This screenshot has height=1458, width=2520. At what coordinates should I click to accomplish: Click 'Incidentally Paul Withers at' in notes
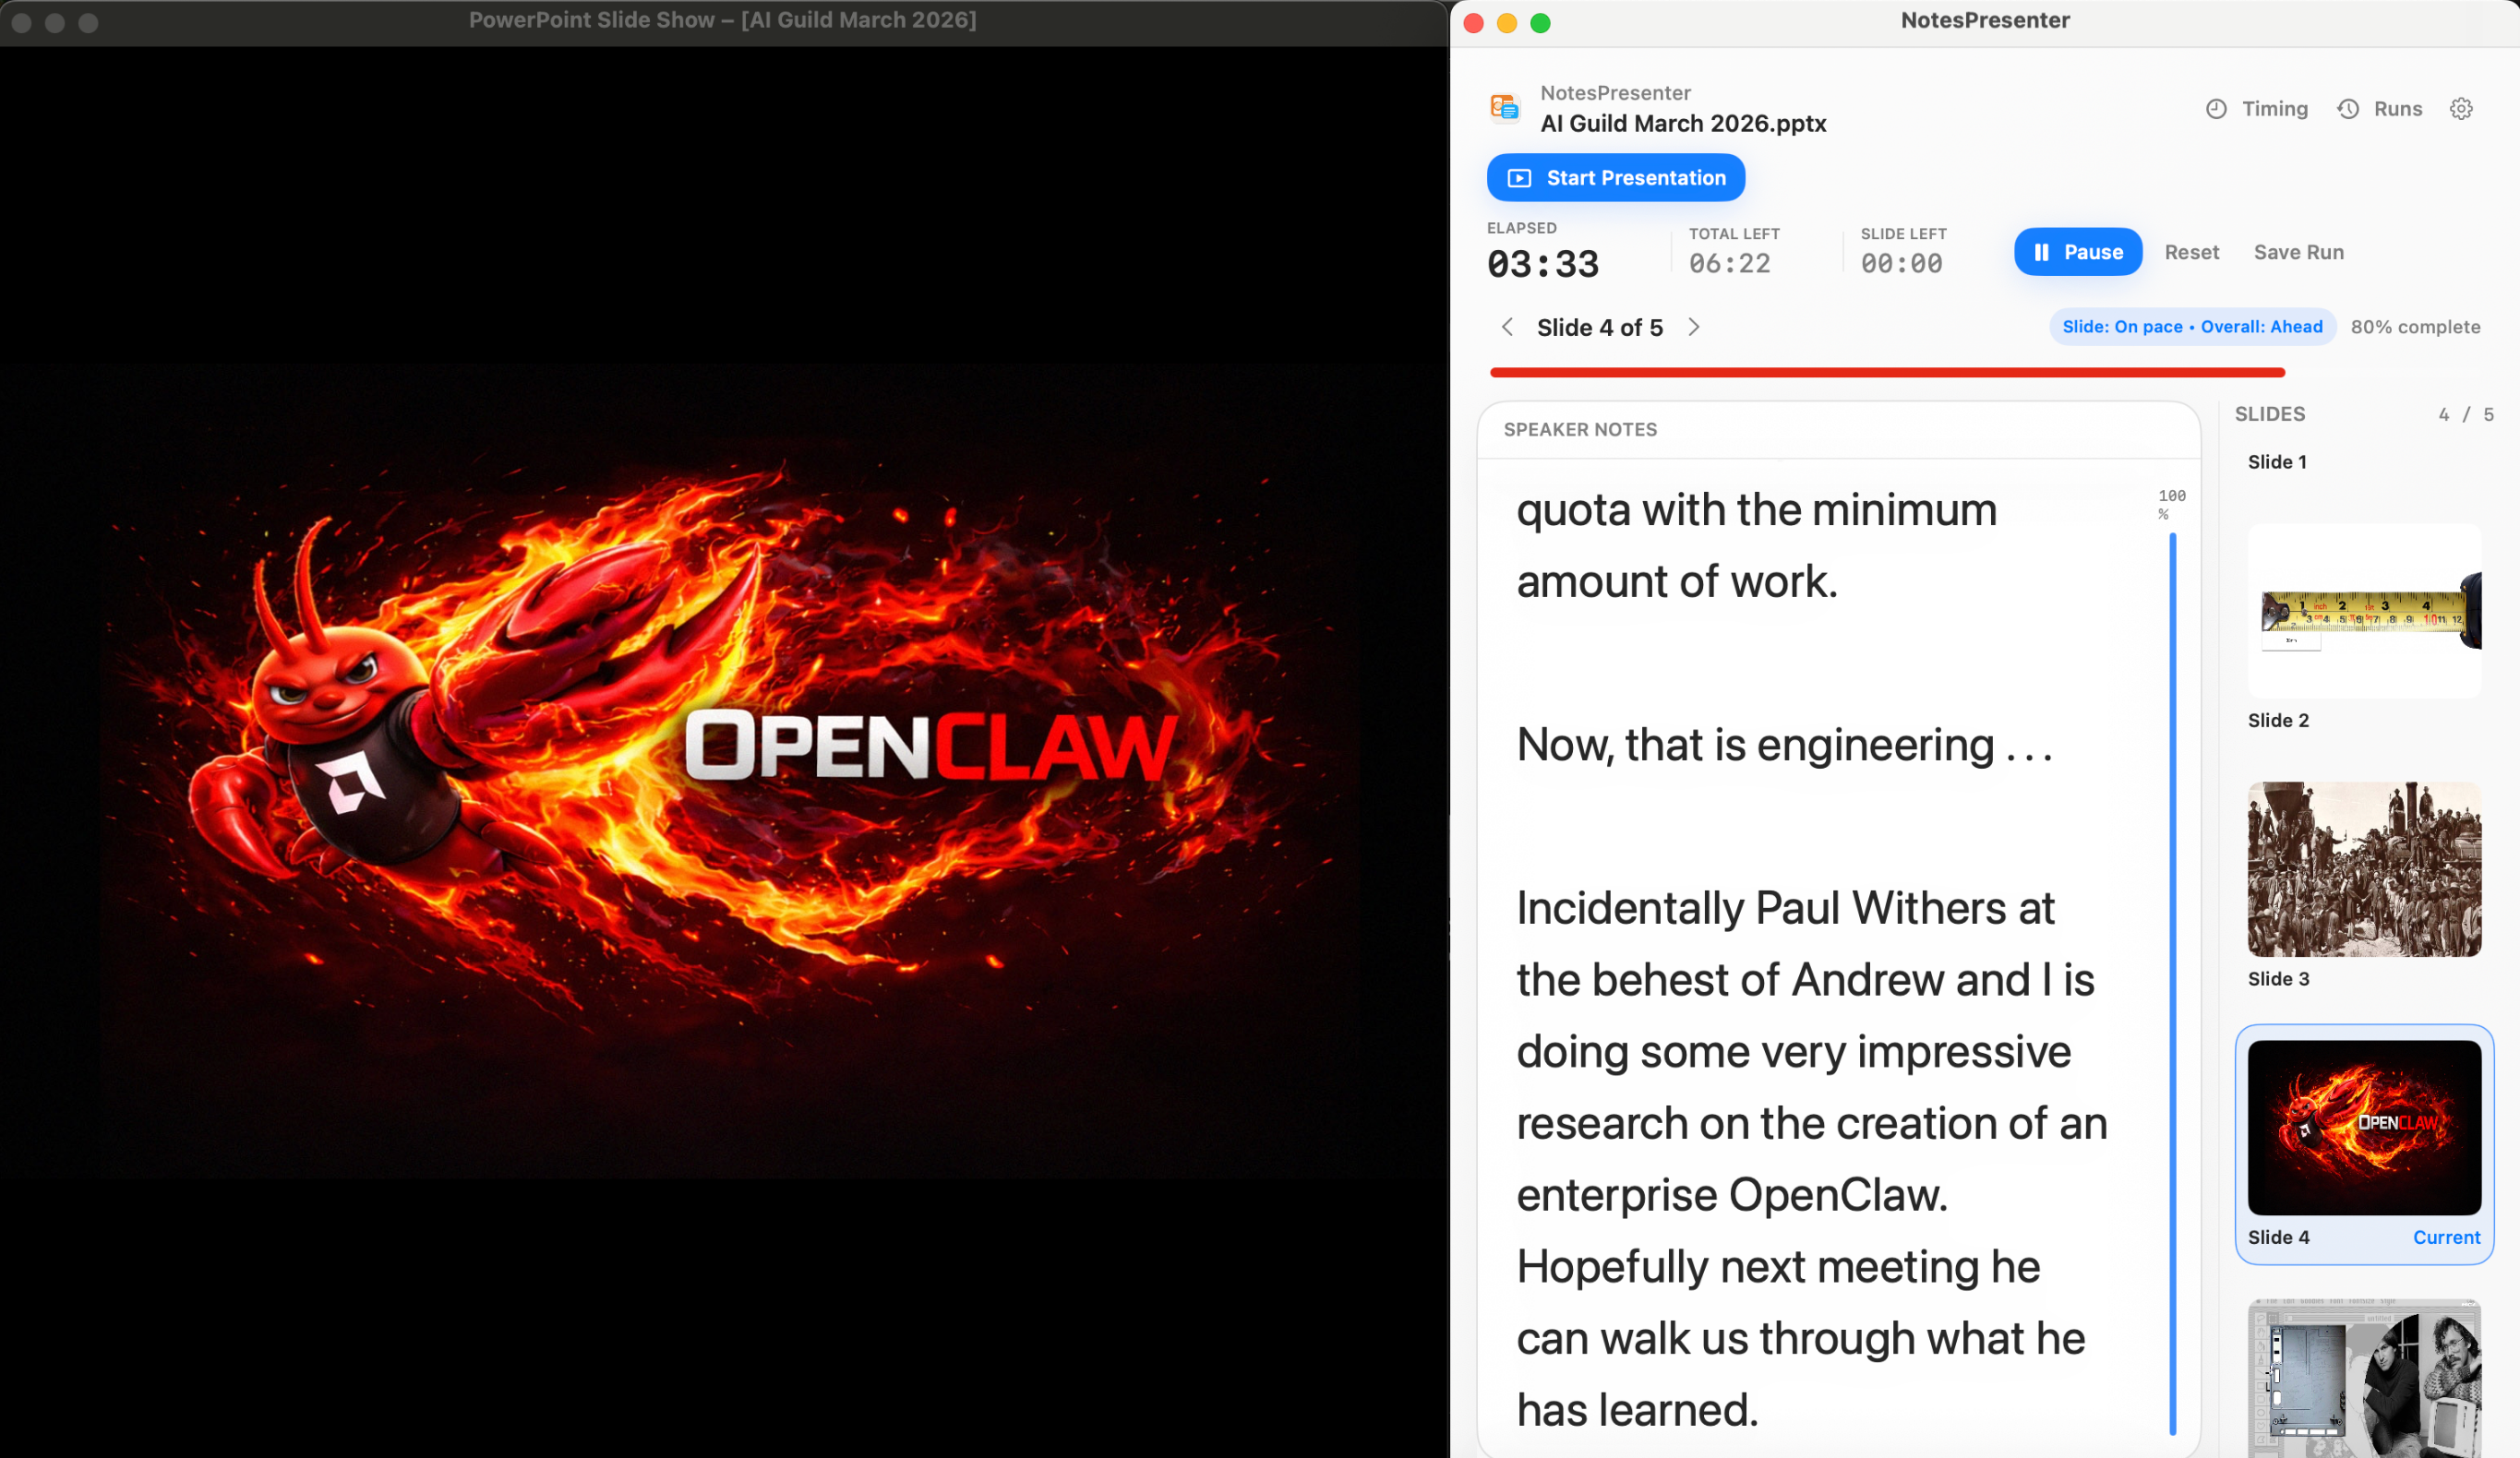click(x=1785, y=908)
